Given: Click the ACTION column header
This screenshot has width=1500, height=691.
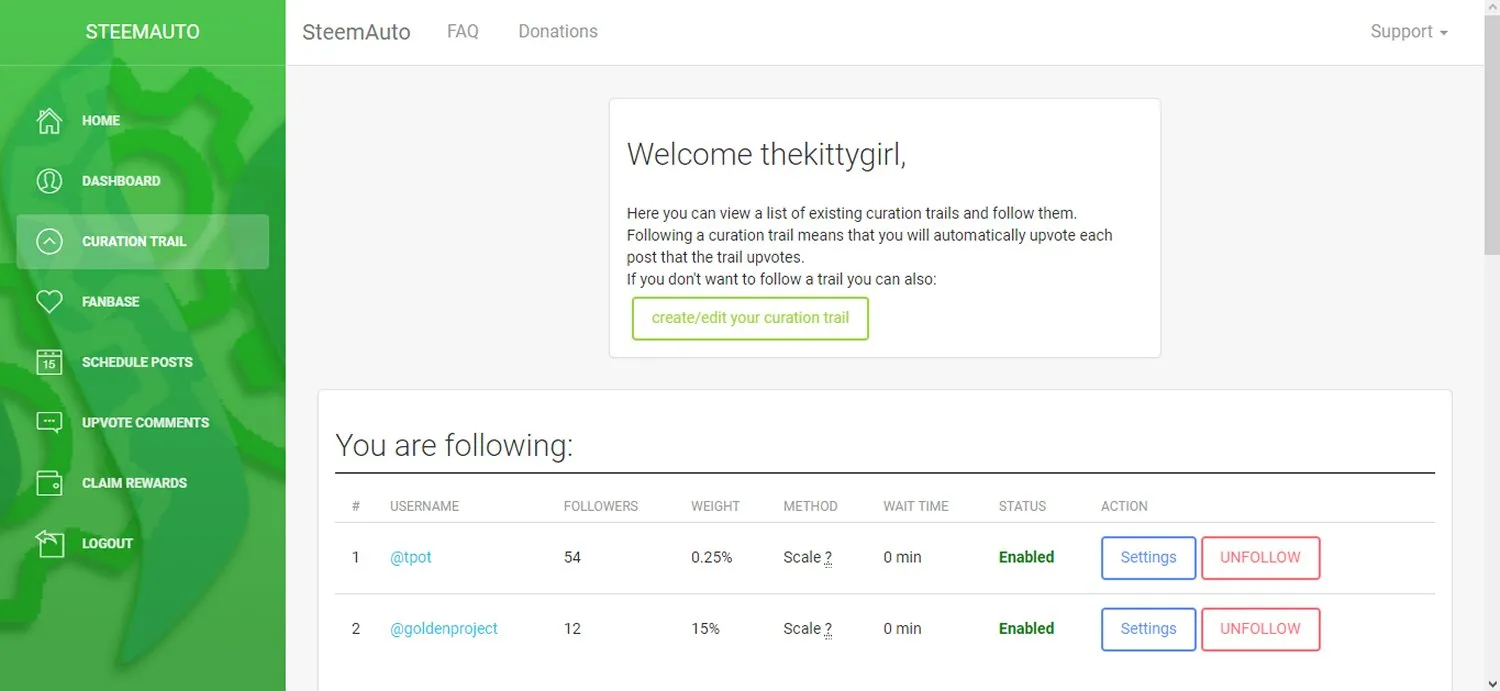Looking at the screenshot, I should click(1124, 506).
